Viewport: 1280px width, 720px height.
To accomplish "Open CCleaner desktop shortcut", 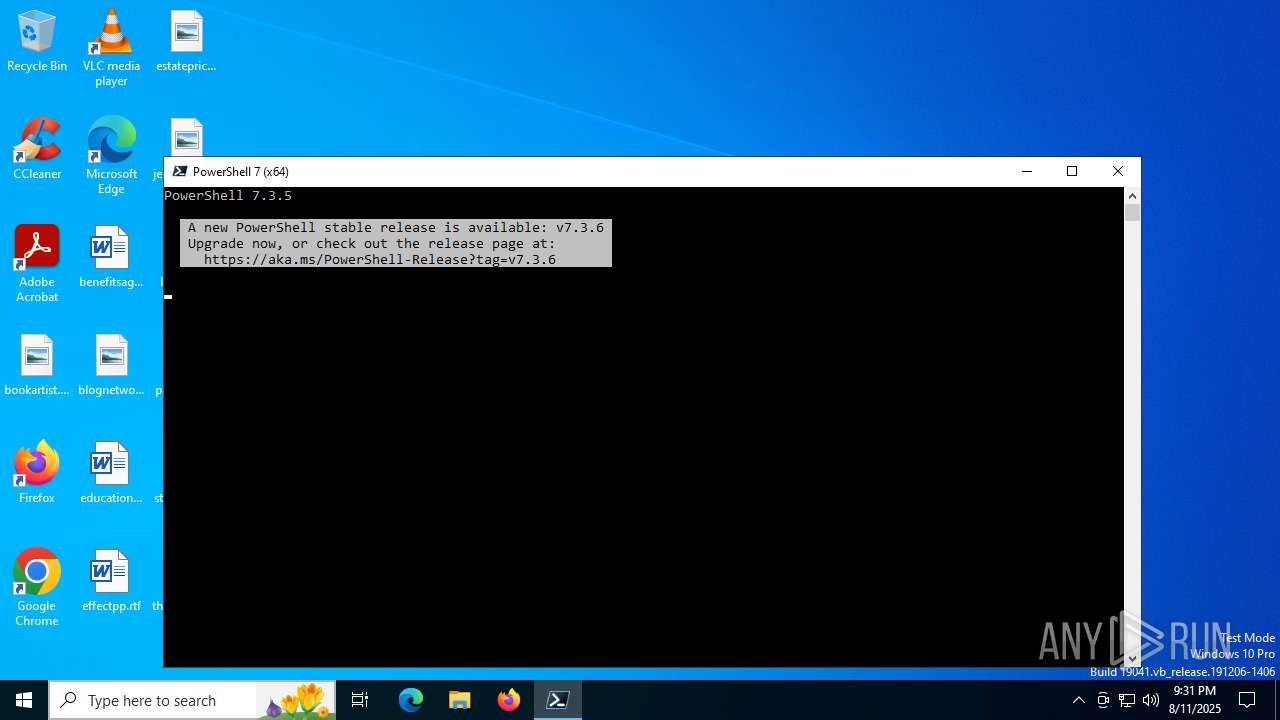I will point(37,150).
